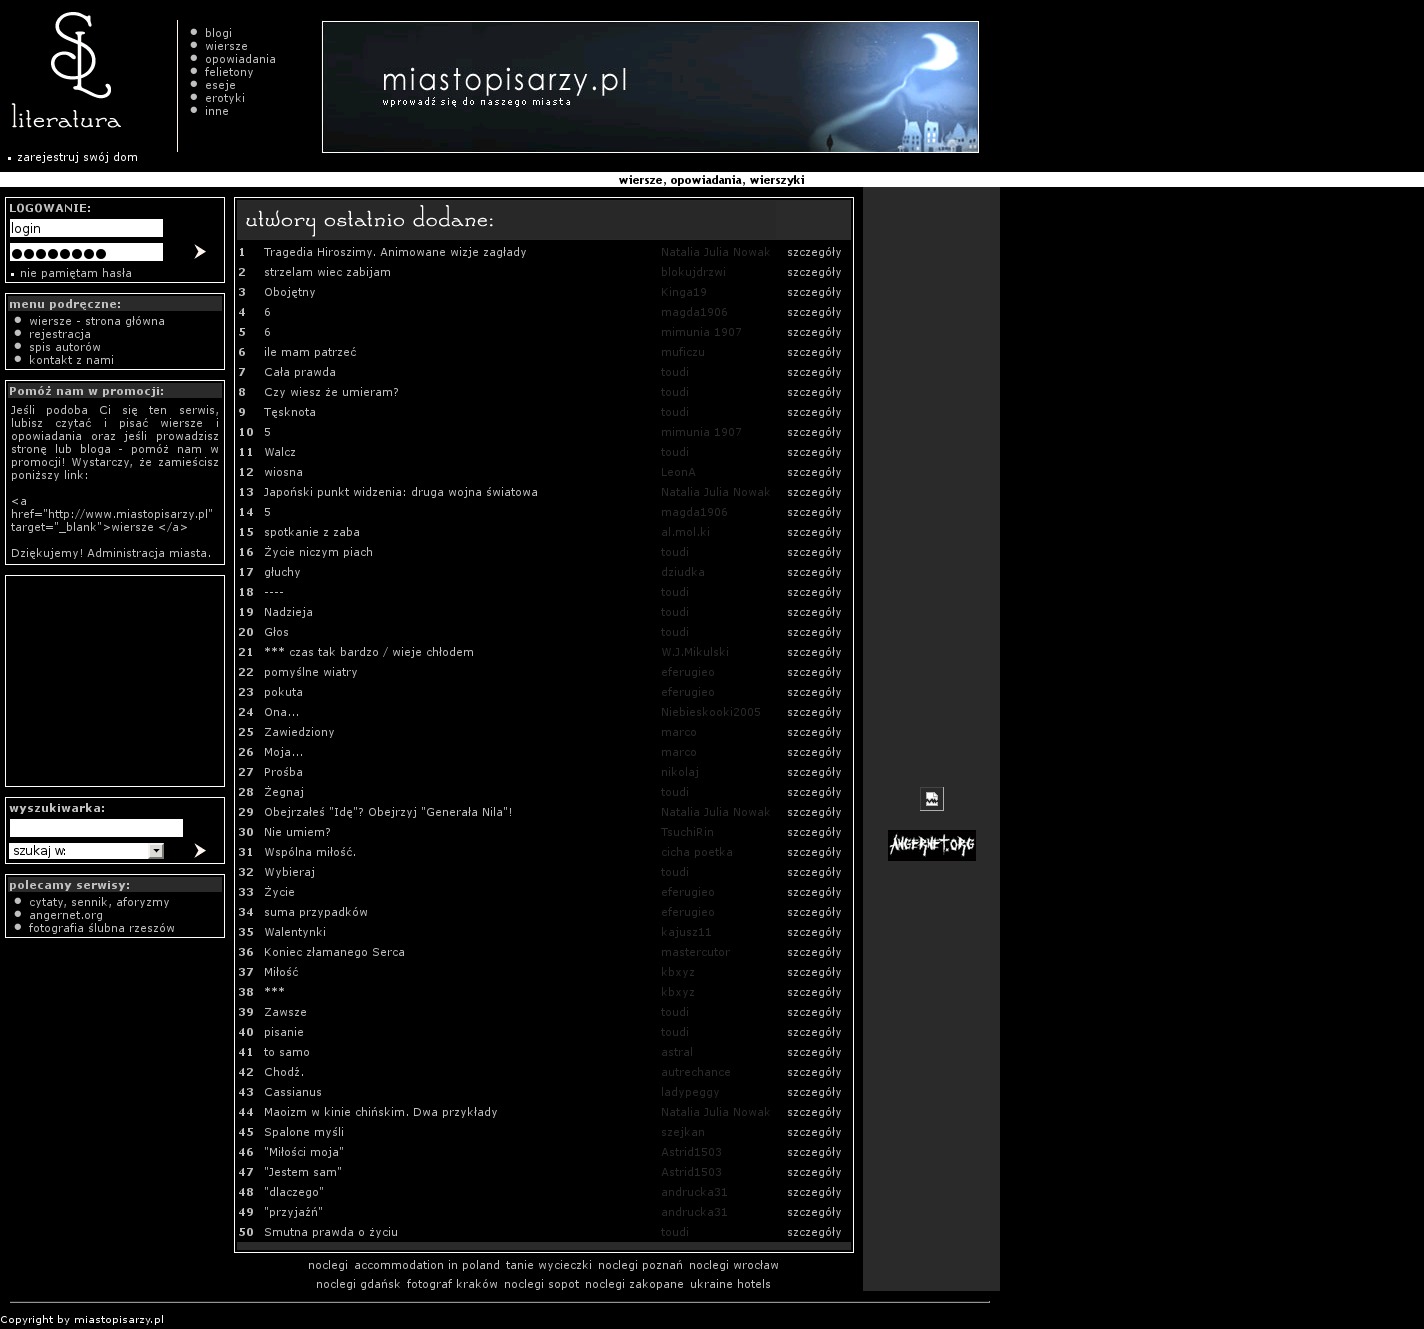Submit login with the arrow button
Image resolution: width=1424 pixels, height=1329 pixels.
[199, 252]
